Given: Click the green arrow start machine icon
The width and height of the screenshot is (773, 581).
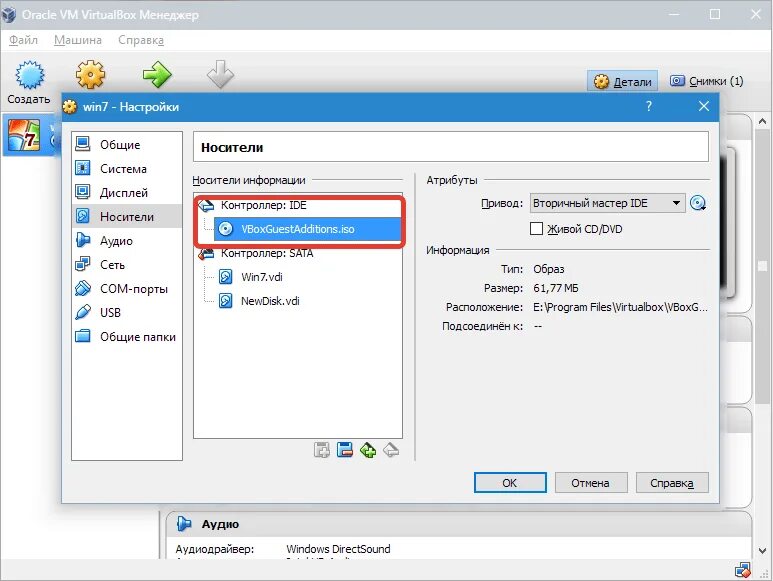Looking at the screenshot, I should coord(157,74).
